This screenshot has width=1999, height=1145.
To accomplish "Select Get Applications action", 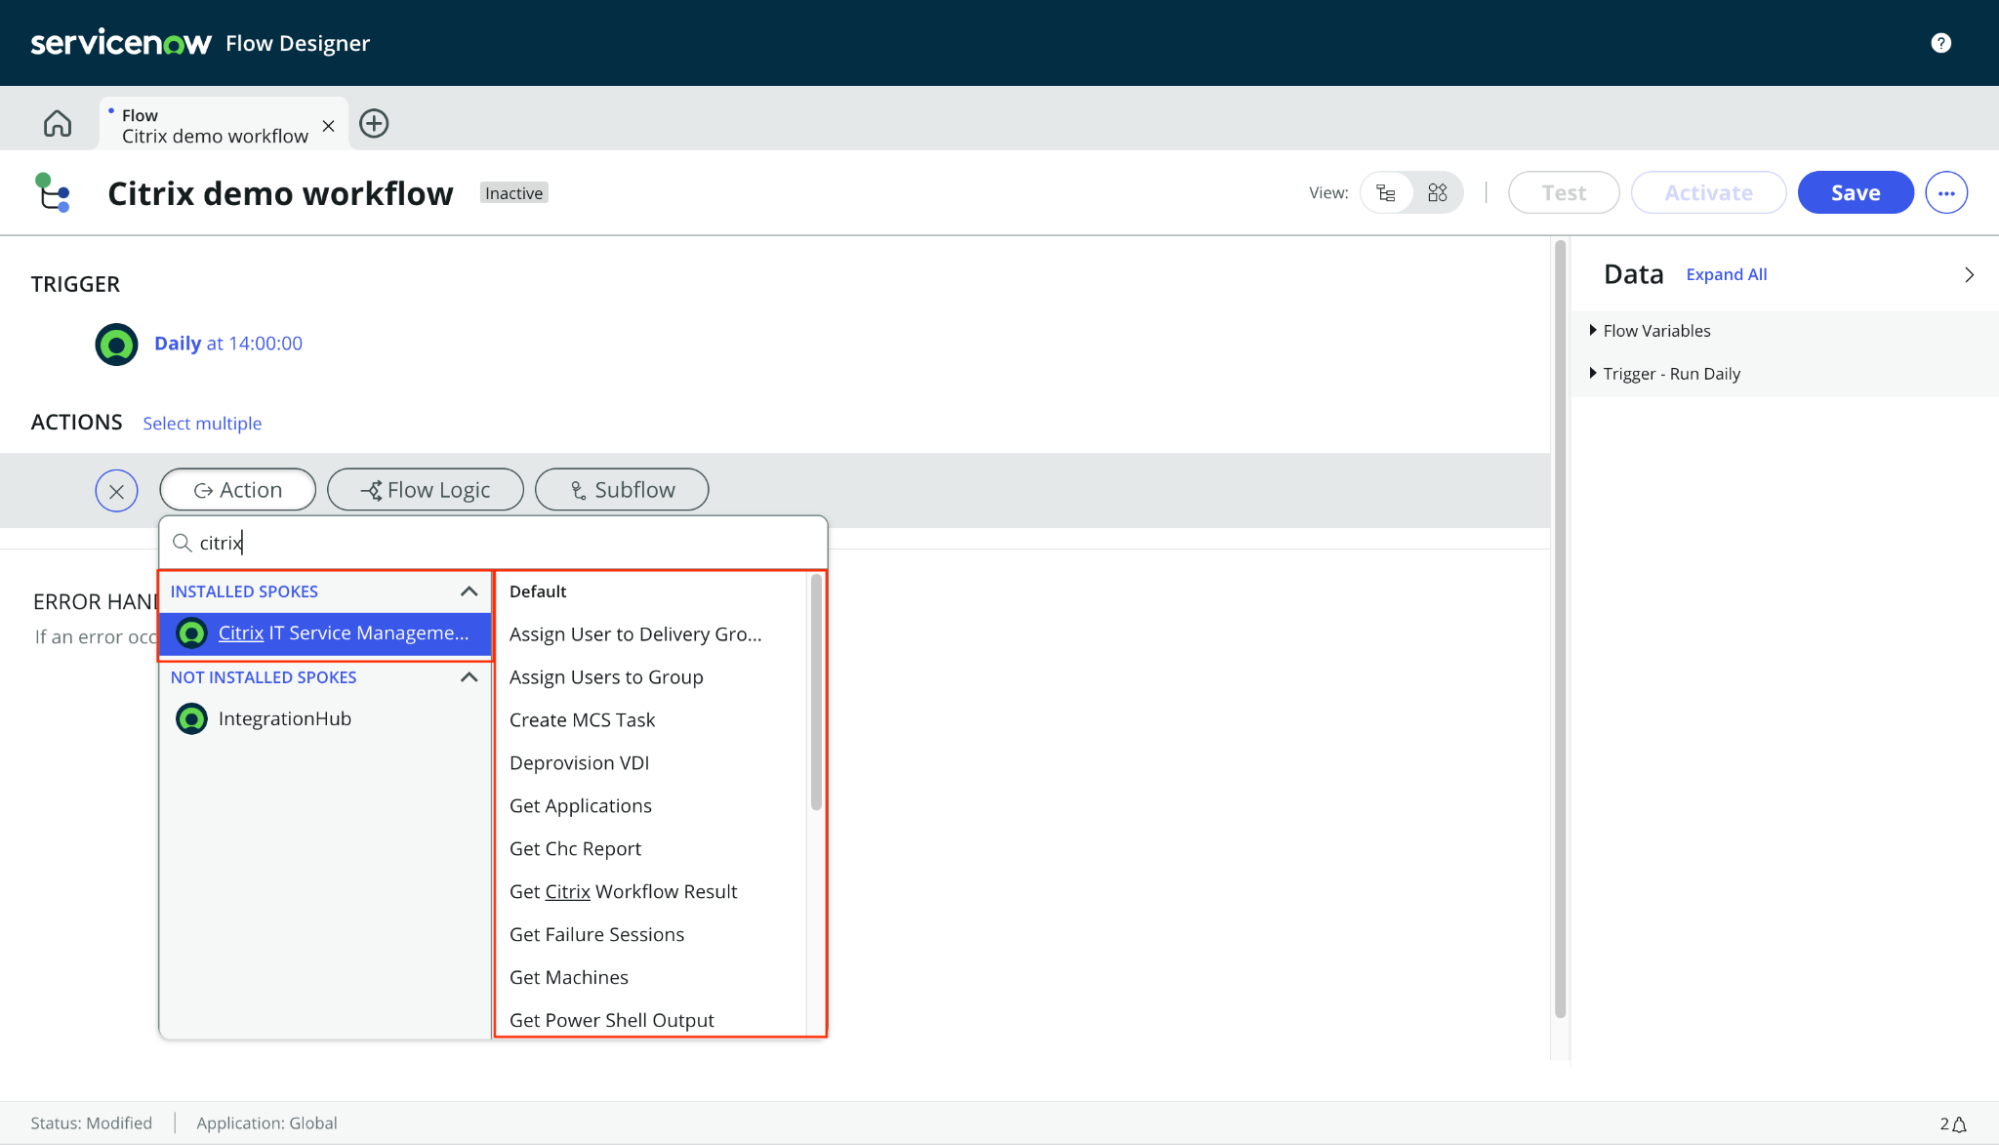I will [x=580, y=806].
